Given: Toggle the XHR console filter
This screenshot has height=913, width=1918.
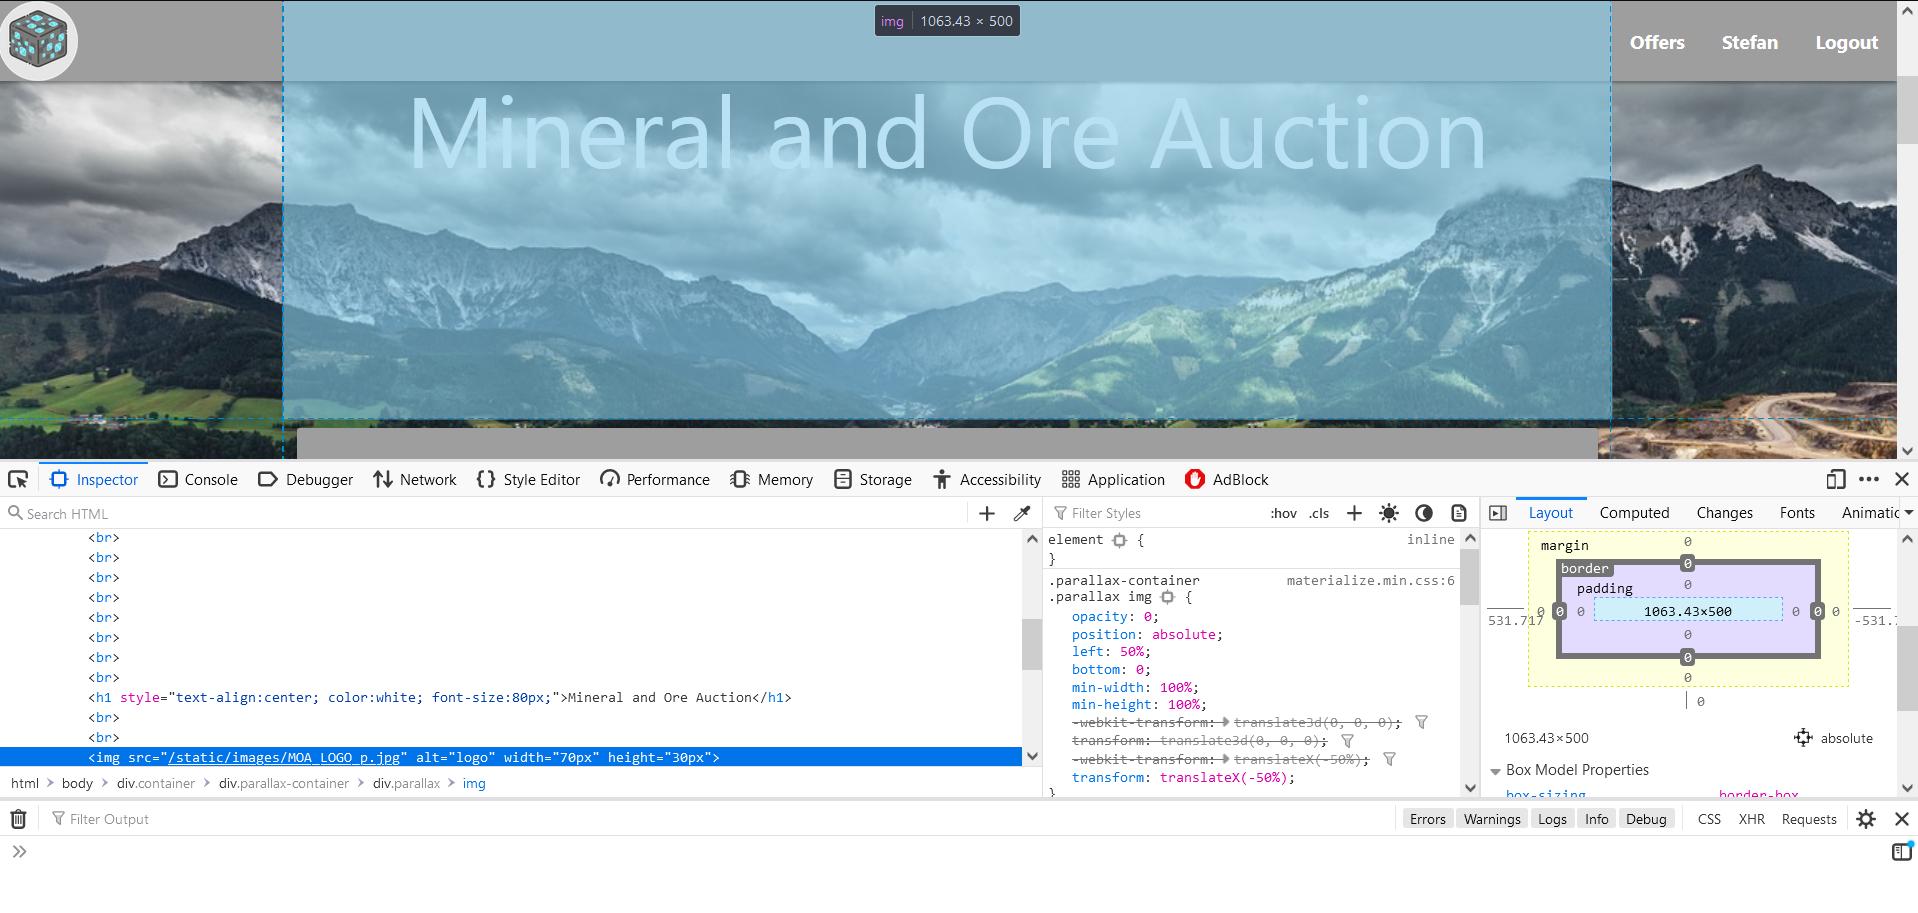Looking at the screenshot, I should pyautogui.click(x=1751, y=819).
